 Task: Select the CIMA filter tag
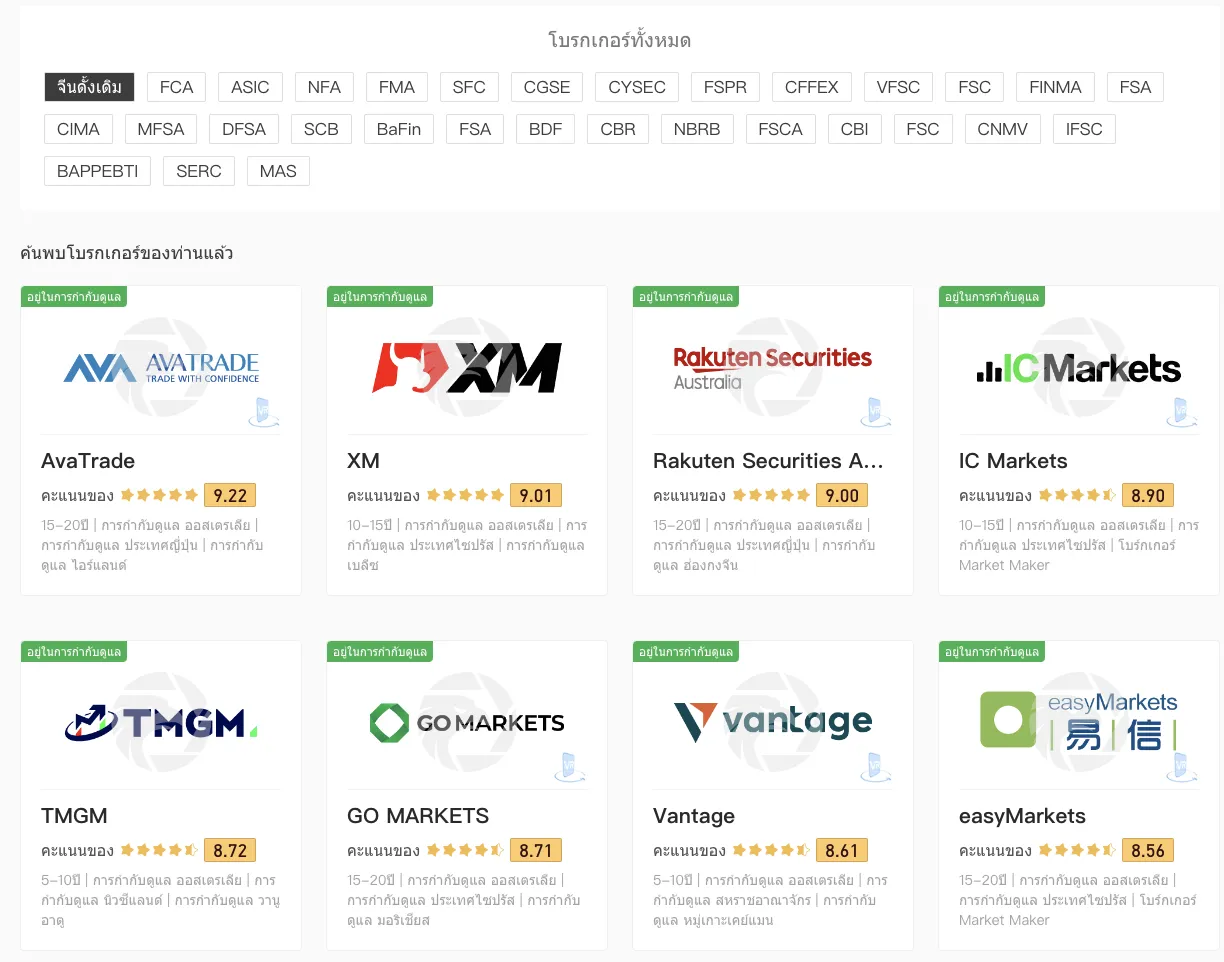pos(78,129)
